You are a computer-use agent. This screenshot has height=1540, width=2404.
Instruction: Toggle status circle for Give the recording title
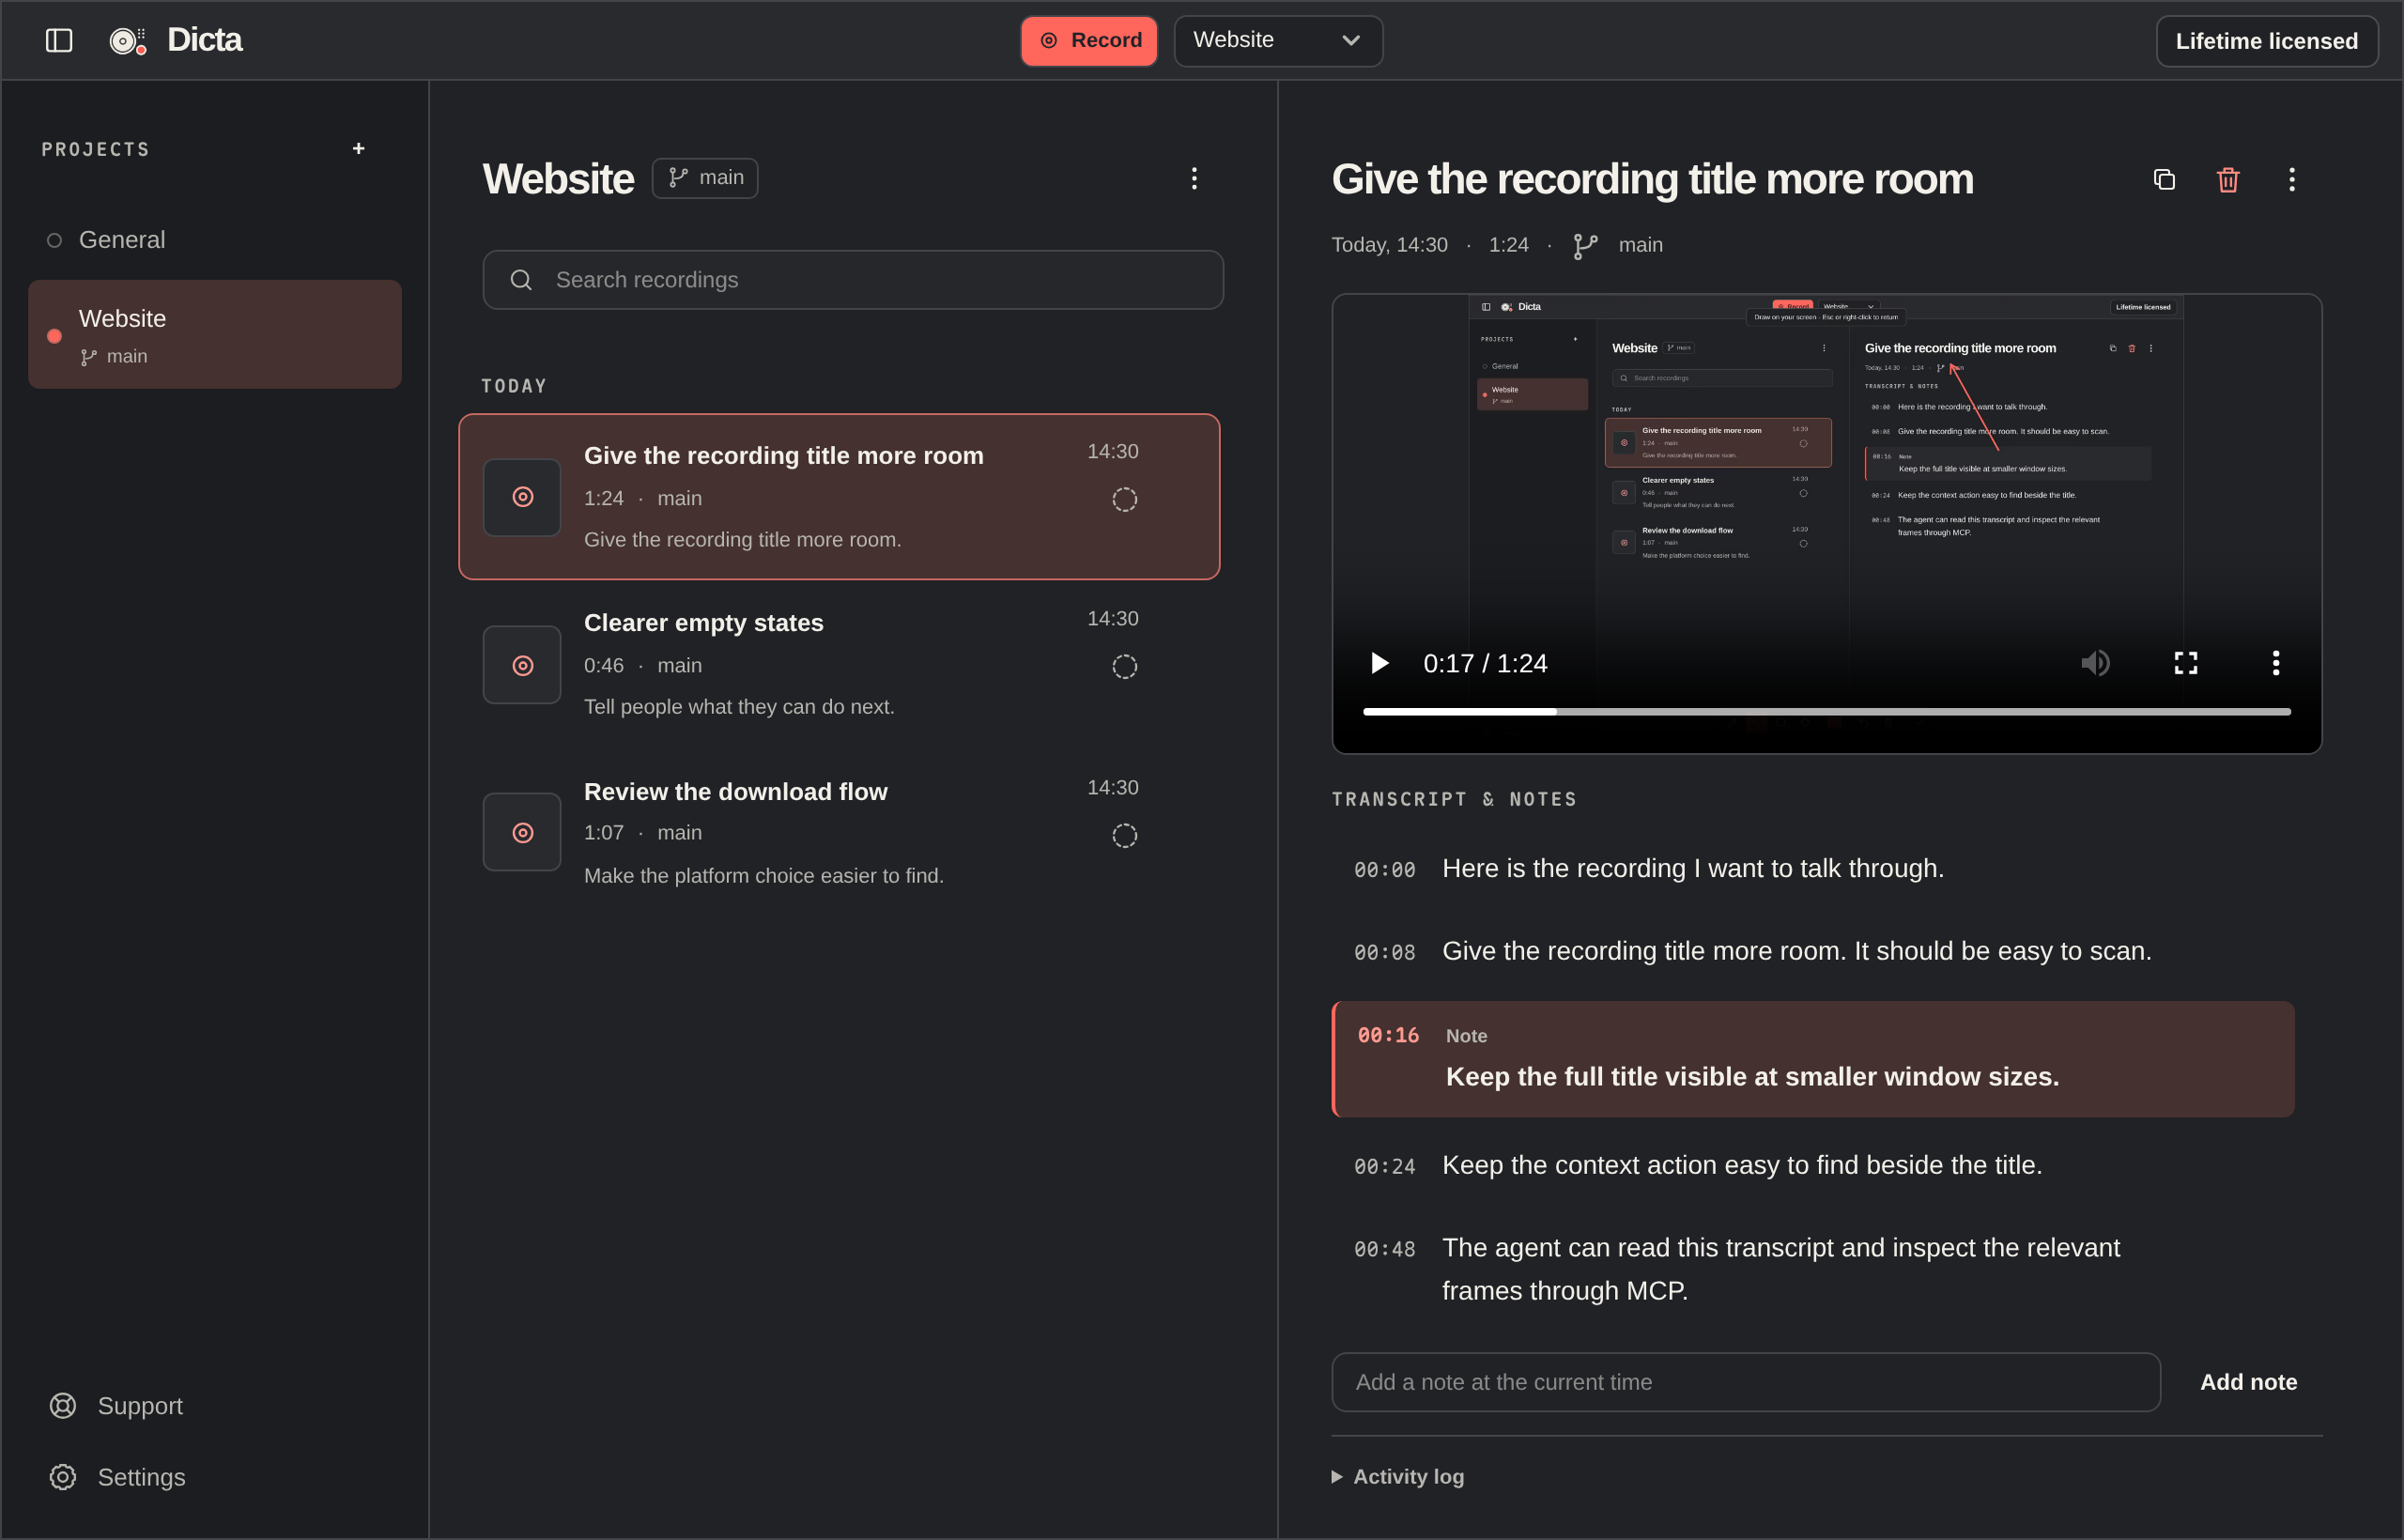click(x=1125, y=499)
